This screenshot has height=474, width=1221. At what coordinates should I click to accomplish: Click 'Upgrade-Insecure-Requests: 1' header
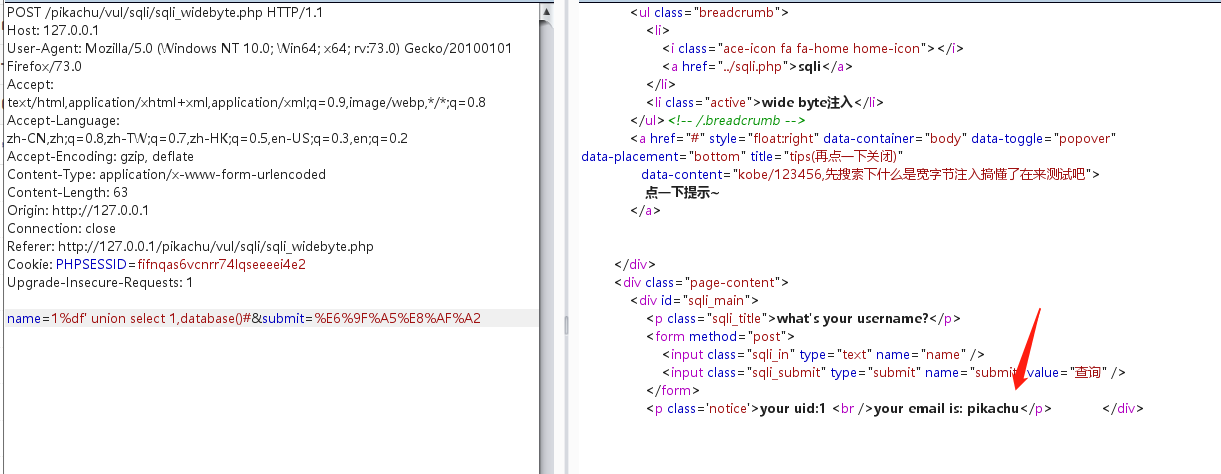(100, 283)
